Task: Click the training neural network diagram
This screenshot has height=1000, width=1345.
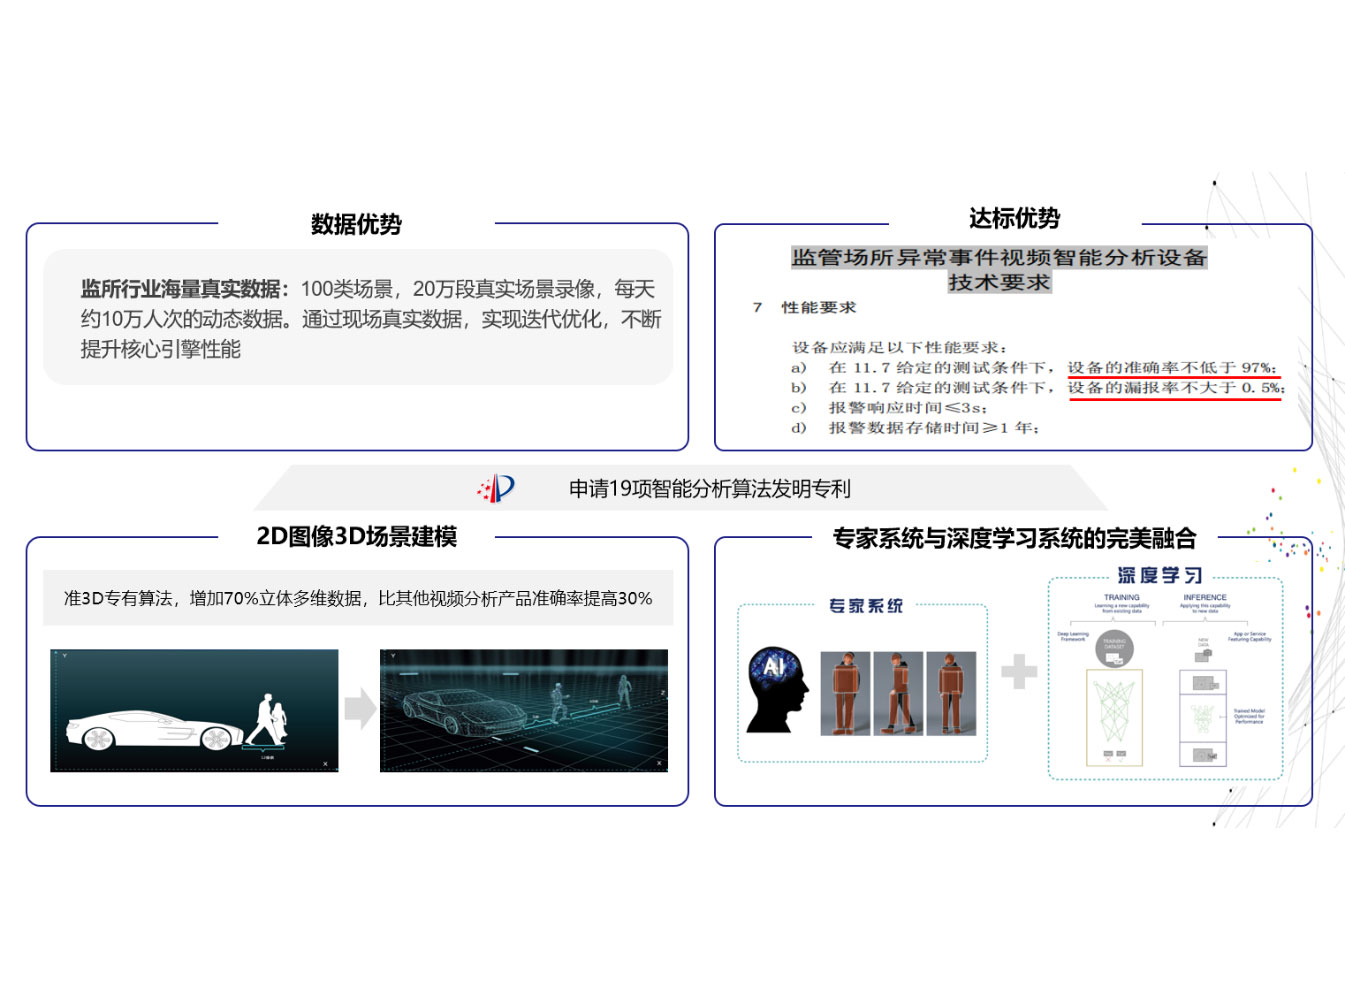Action: click(1114, 718)
